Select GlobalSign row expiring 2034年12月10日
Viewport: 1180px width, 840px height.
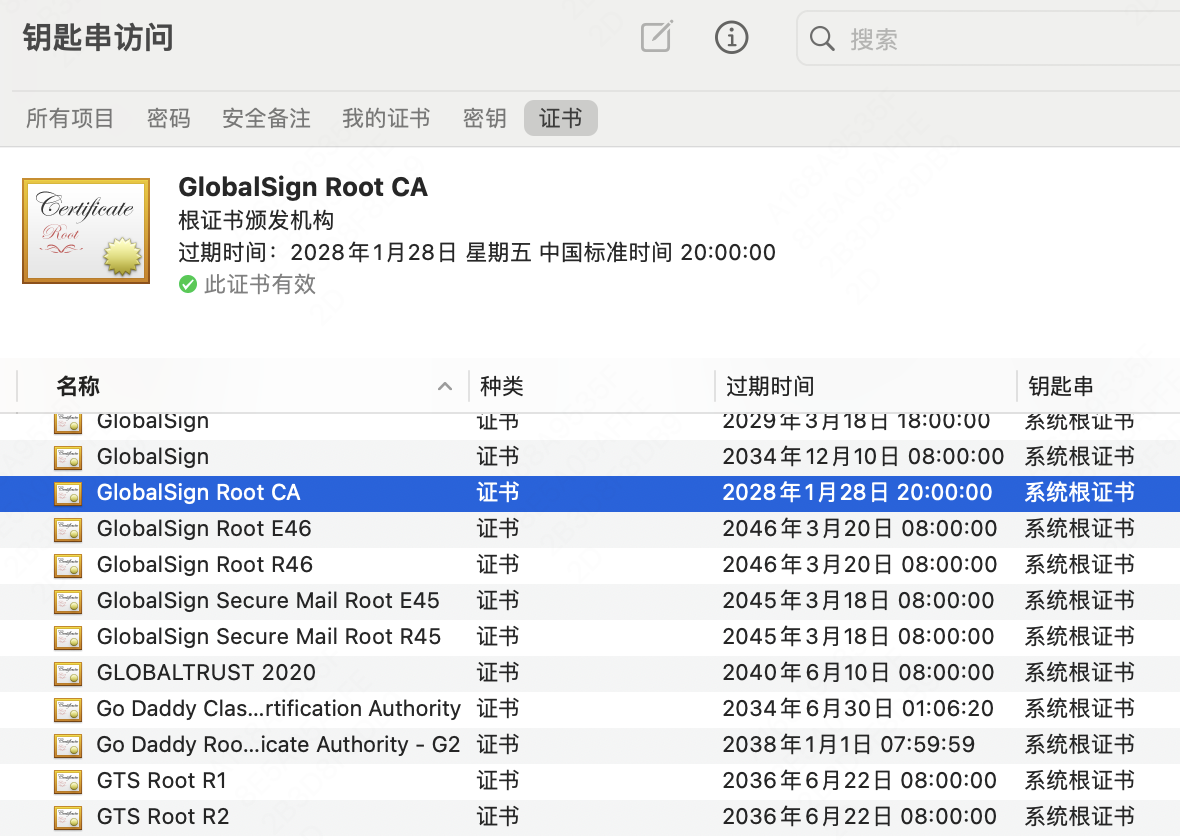coord(590,458)
